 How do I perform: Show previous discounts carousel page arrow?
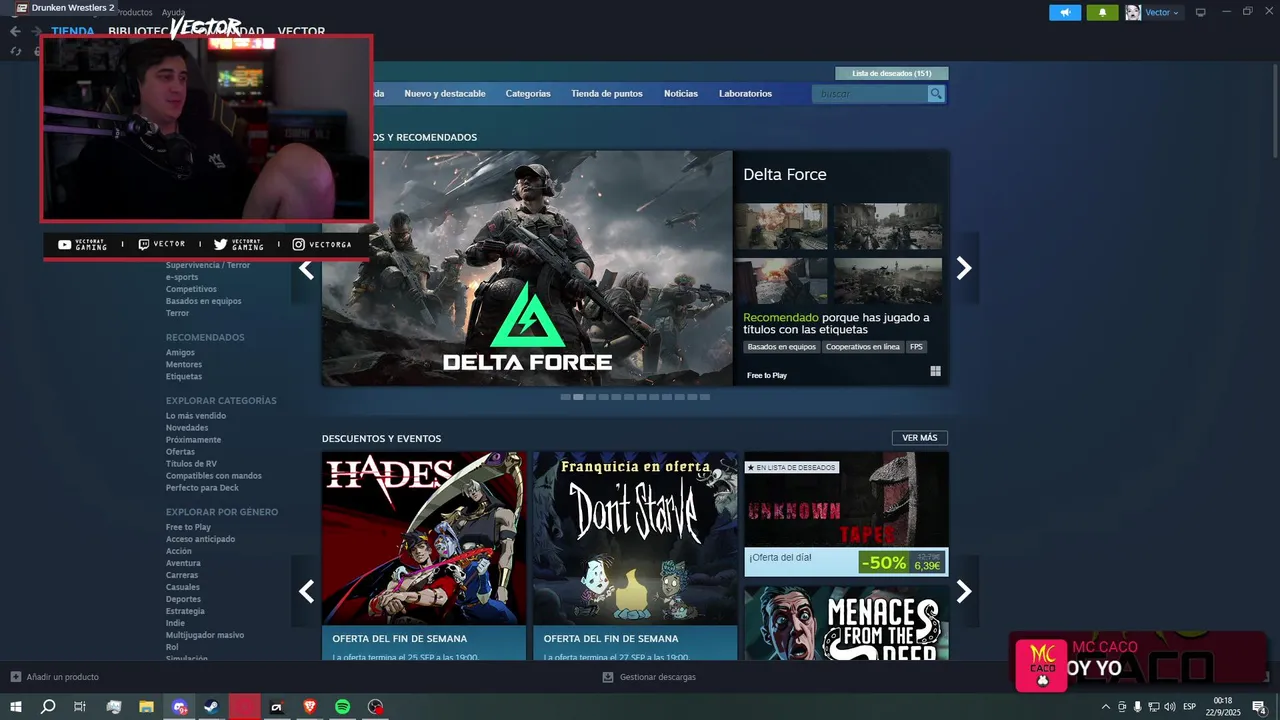click(306, 591)
